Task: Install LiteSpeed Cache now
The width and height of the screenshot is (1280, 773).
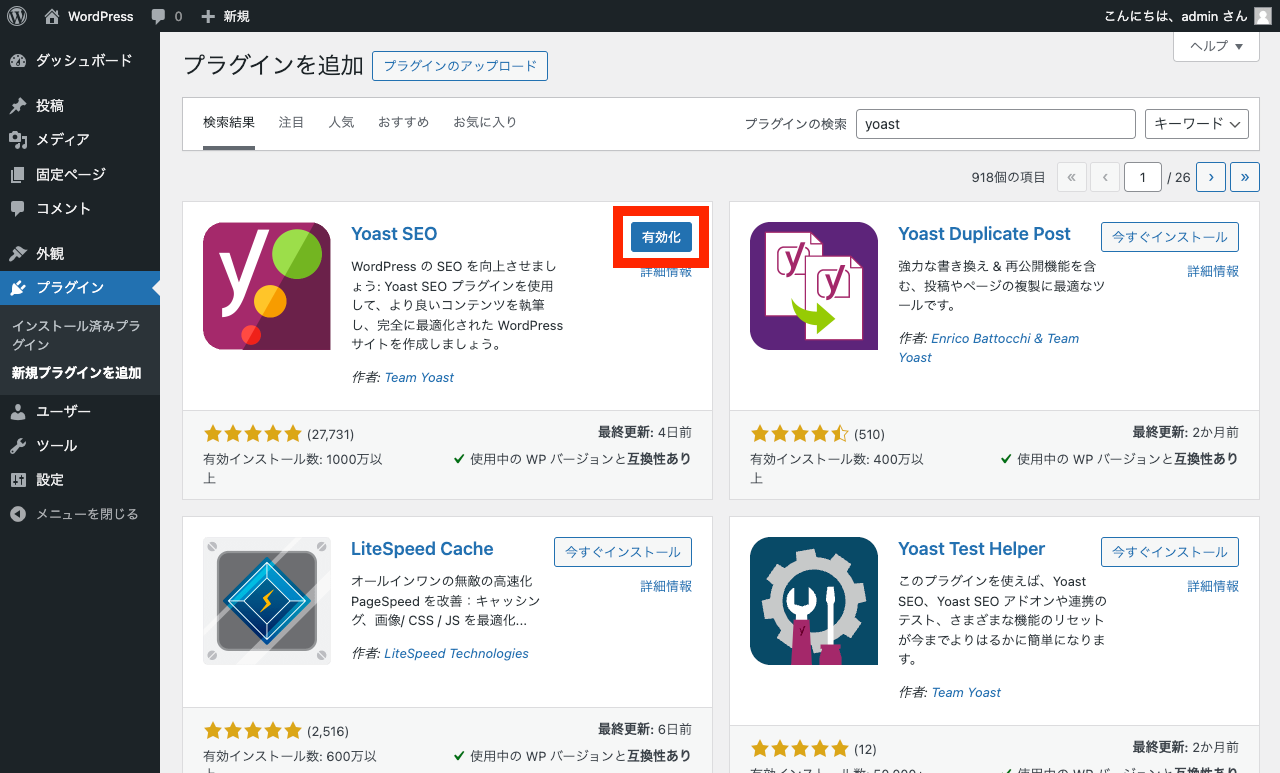Action: [623, 552]
